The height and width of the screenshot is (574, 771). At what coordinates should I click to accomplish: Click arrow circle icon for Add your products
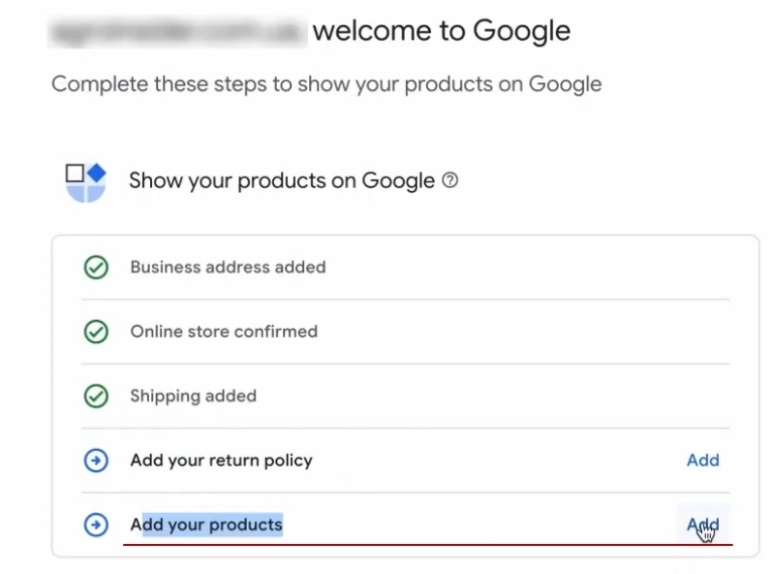pyautogui.click(x=96, y=525)
